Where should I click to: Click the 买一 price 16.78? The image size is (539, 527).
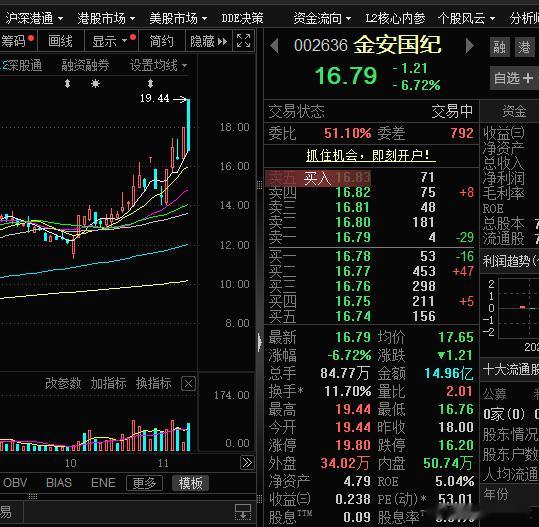pos(353,256)
